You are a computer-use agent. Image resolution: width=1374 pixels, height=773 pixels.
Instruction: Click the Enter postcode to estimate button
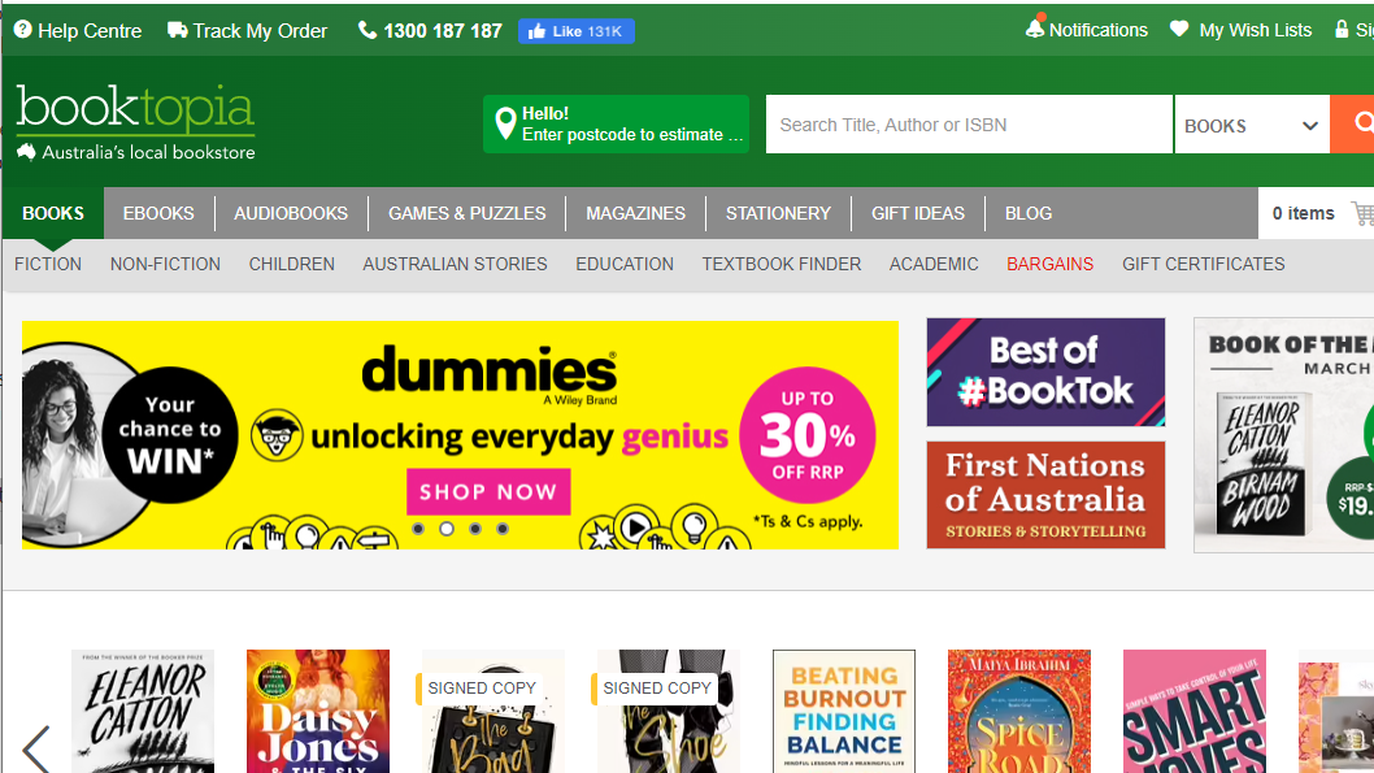[616, 124]
